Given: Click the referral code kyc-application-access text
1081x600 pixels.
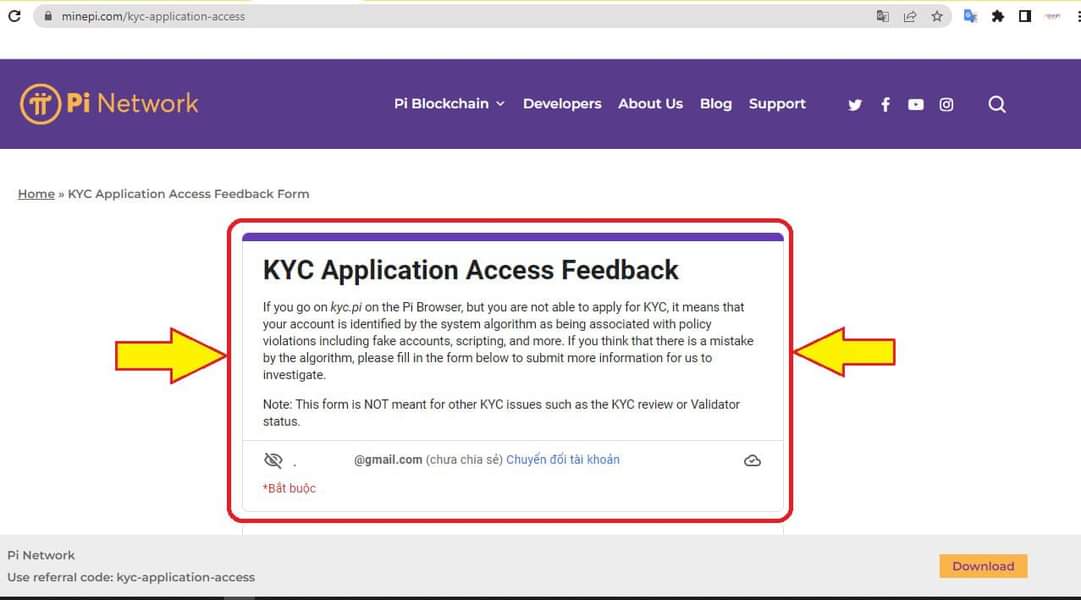Looking at the screenshot, I should pyautogui.click(x=185, y=577).
